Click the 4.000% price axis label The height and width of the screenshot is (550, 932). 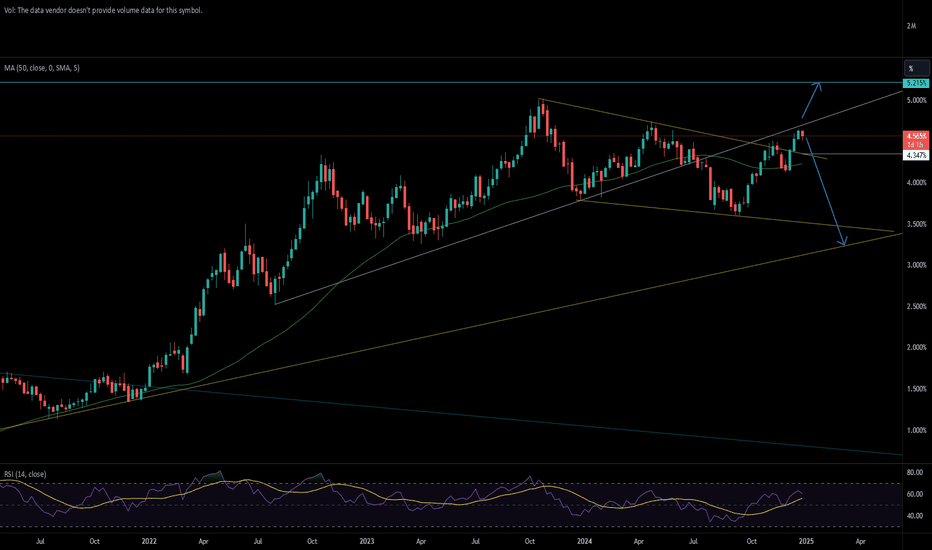[916, 183]
